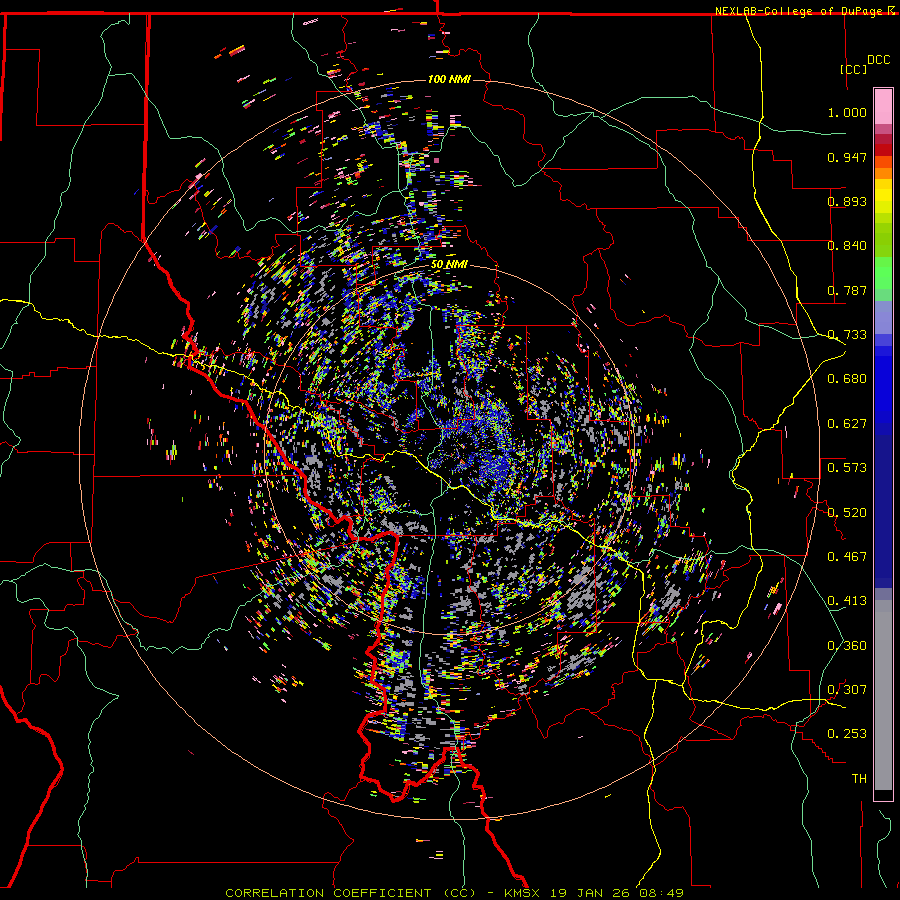Click the 1.000 value on the scale
The height and width of the screenshot is (900, 900).
click(847, 112)
